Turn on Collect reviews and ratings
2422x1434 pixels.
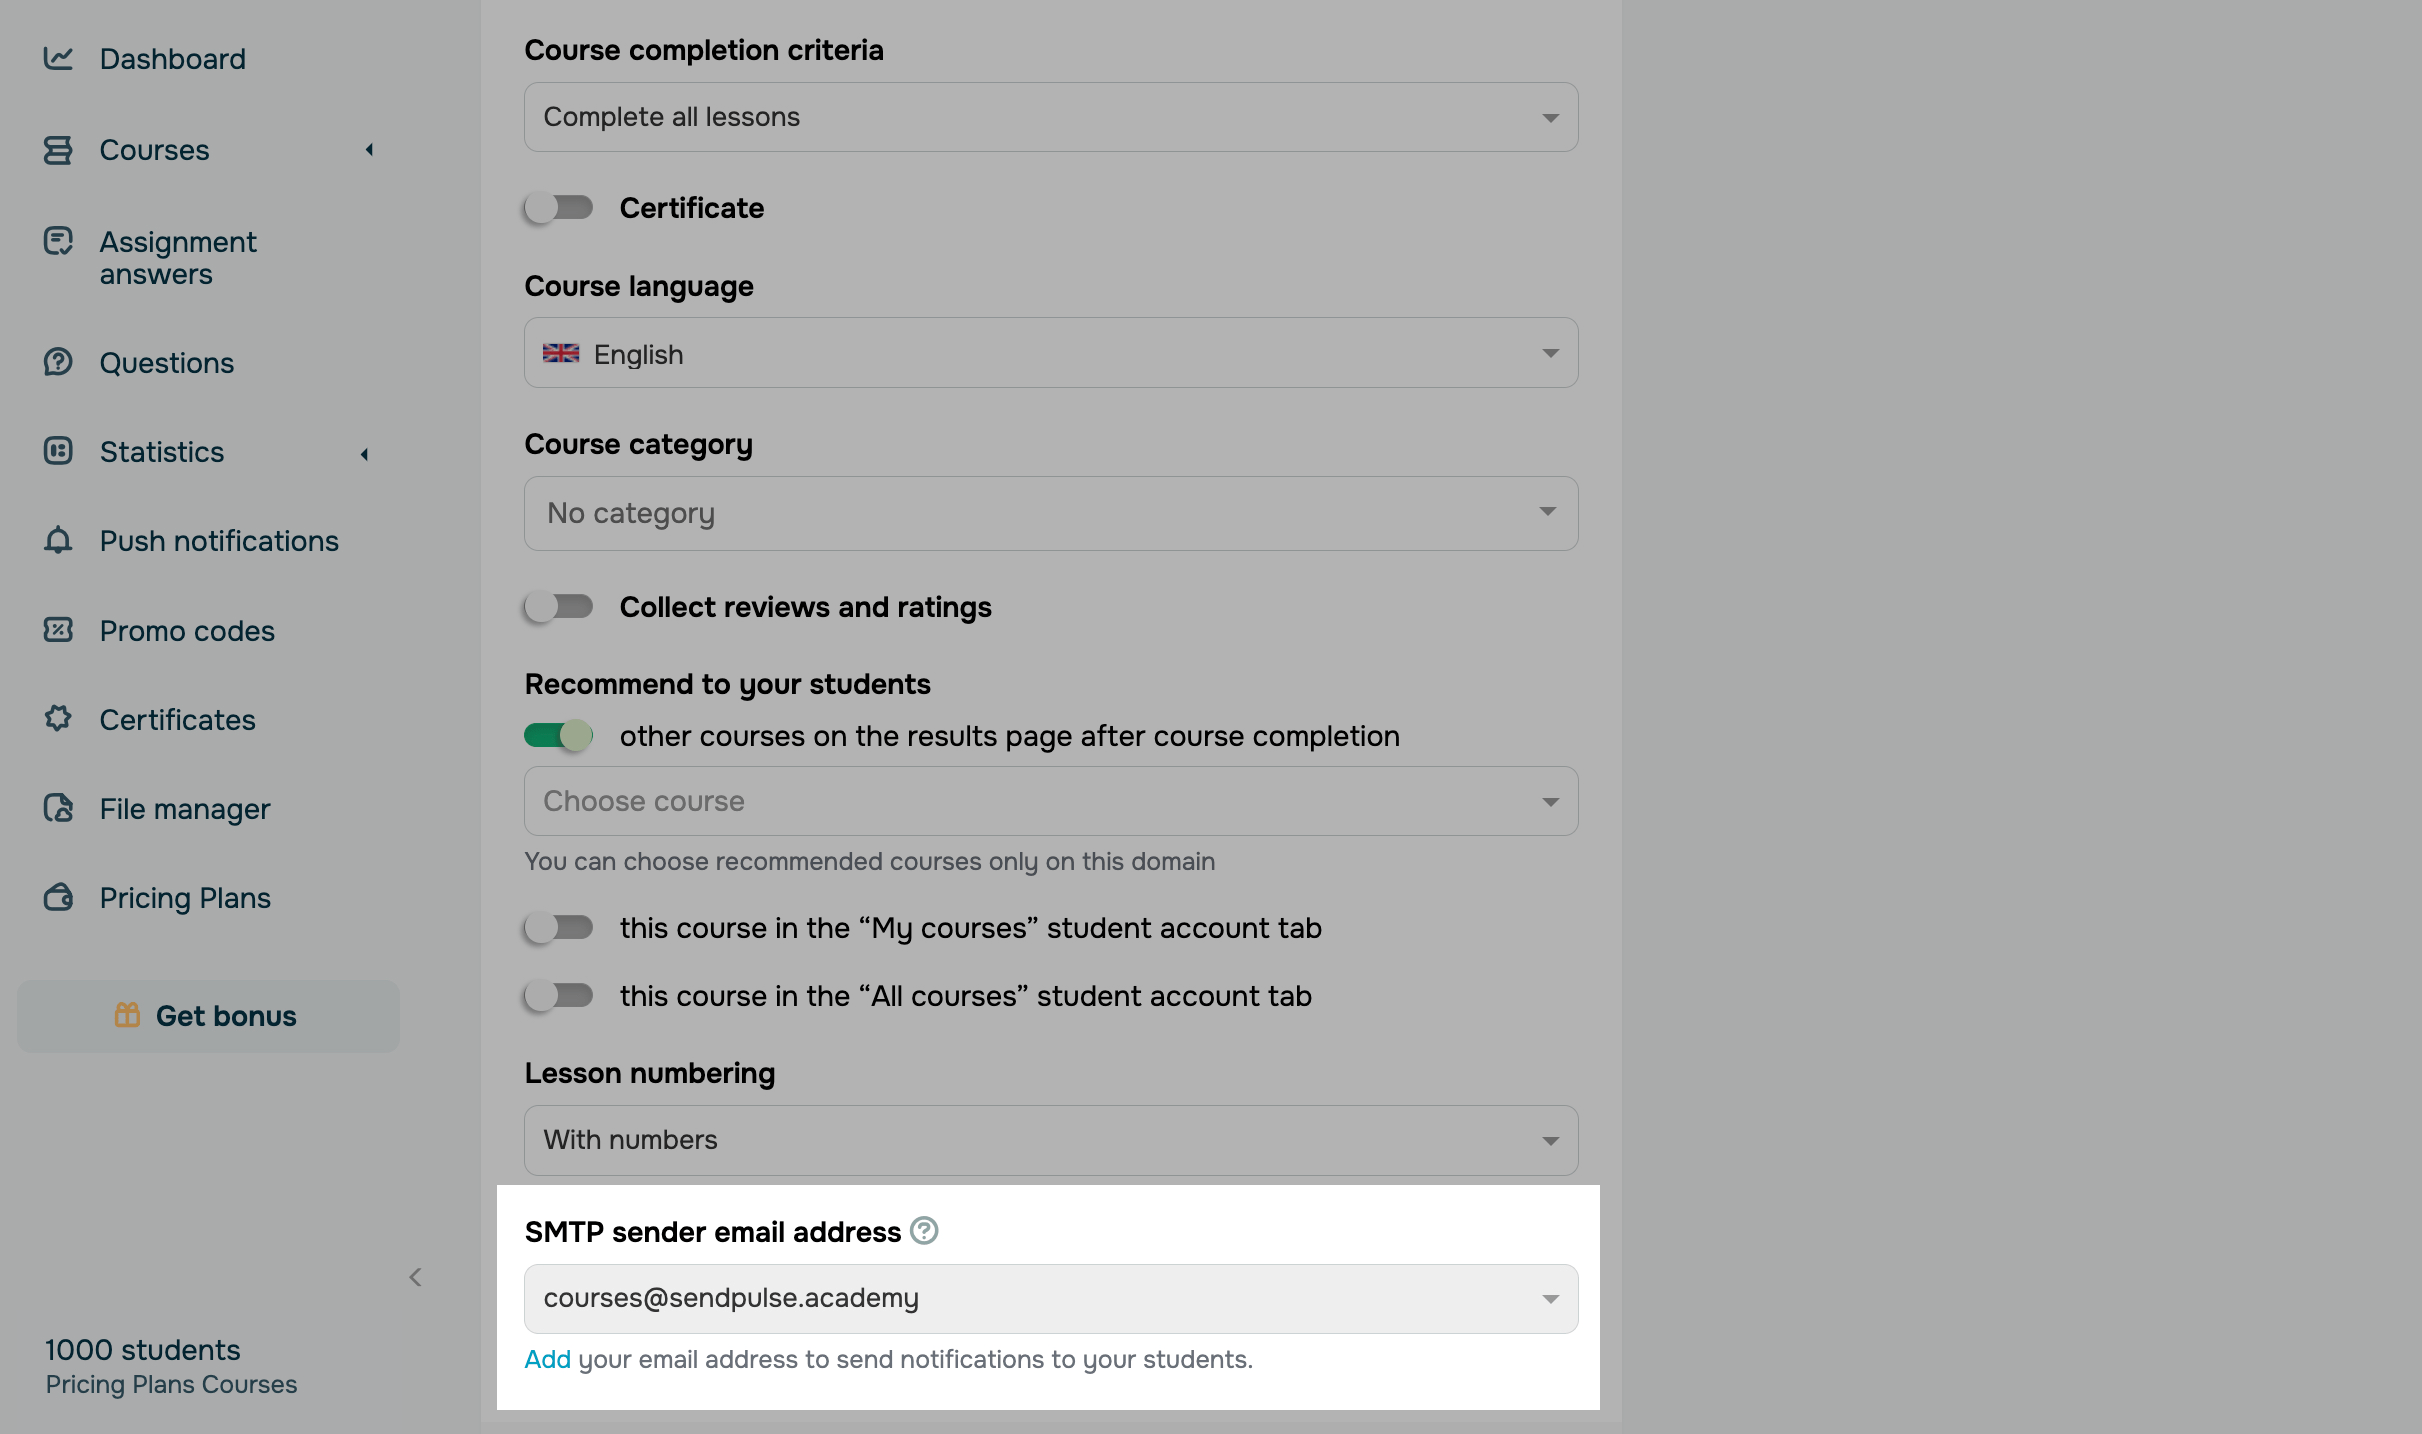559,607
